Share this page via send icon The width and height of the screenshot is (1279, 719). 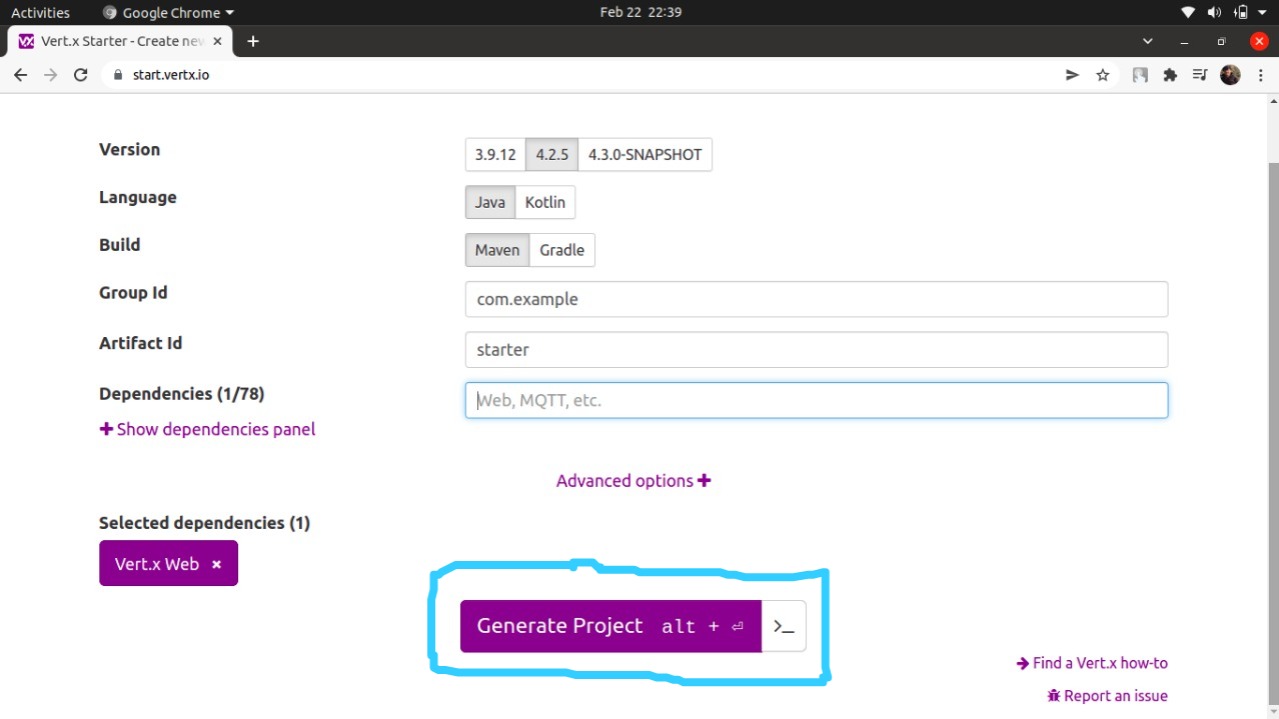pyautogui.click(x=1072, y=75)
